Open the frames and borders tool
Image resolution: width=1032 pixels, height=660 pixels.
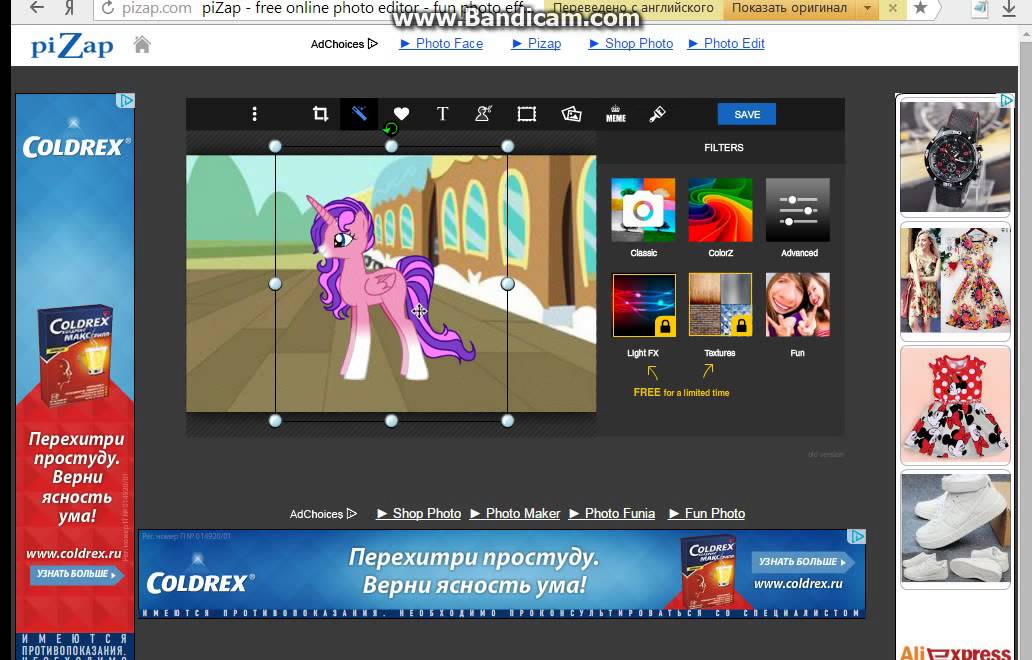coord(527,114)
